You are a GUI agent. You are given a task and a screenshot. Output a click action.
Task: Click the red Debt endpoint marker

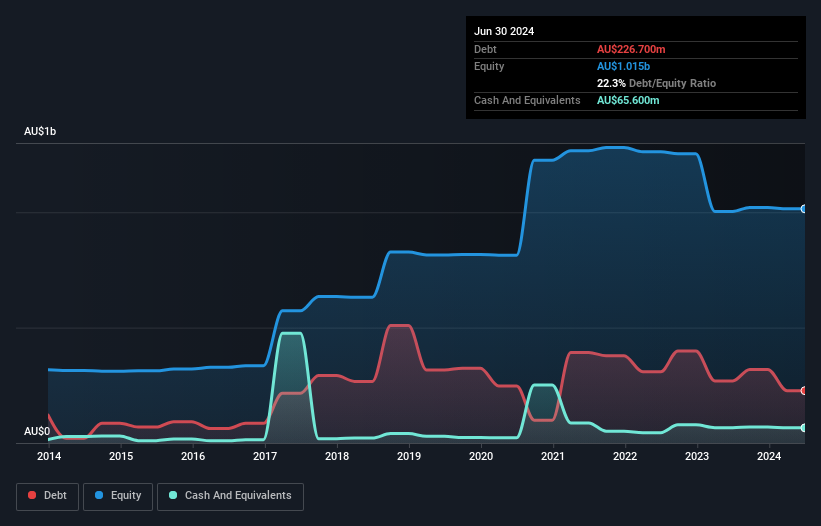point(804,390)
